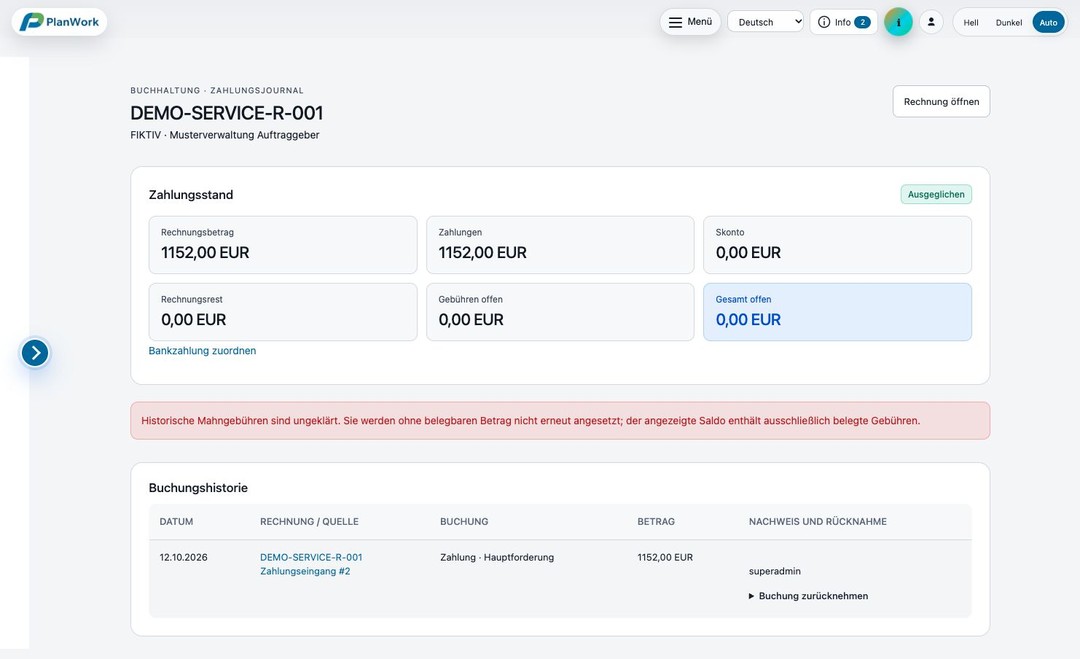Click the Bankzahlung zuordnen link

click(202, 351)
